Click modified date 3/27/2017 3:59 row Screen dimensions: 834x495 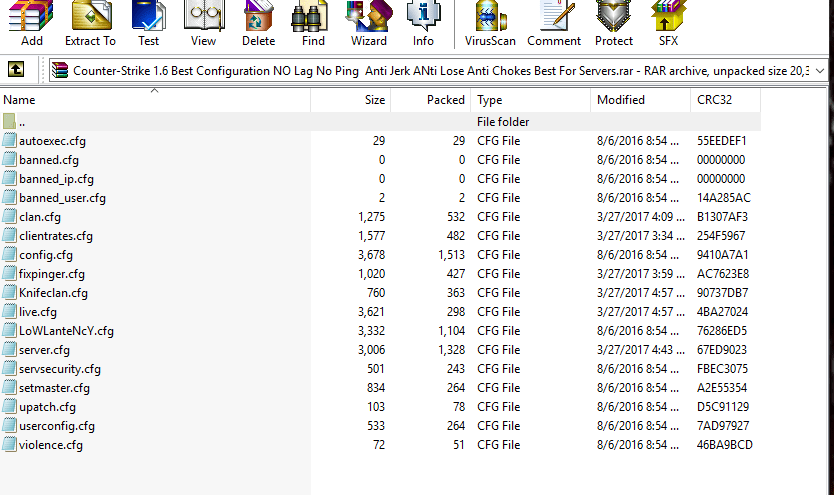(641, 274)
